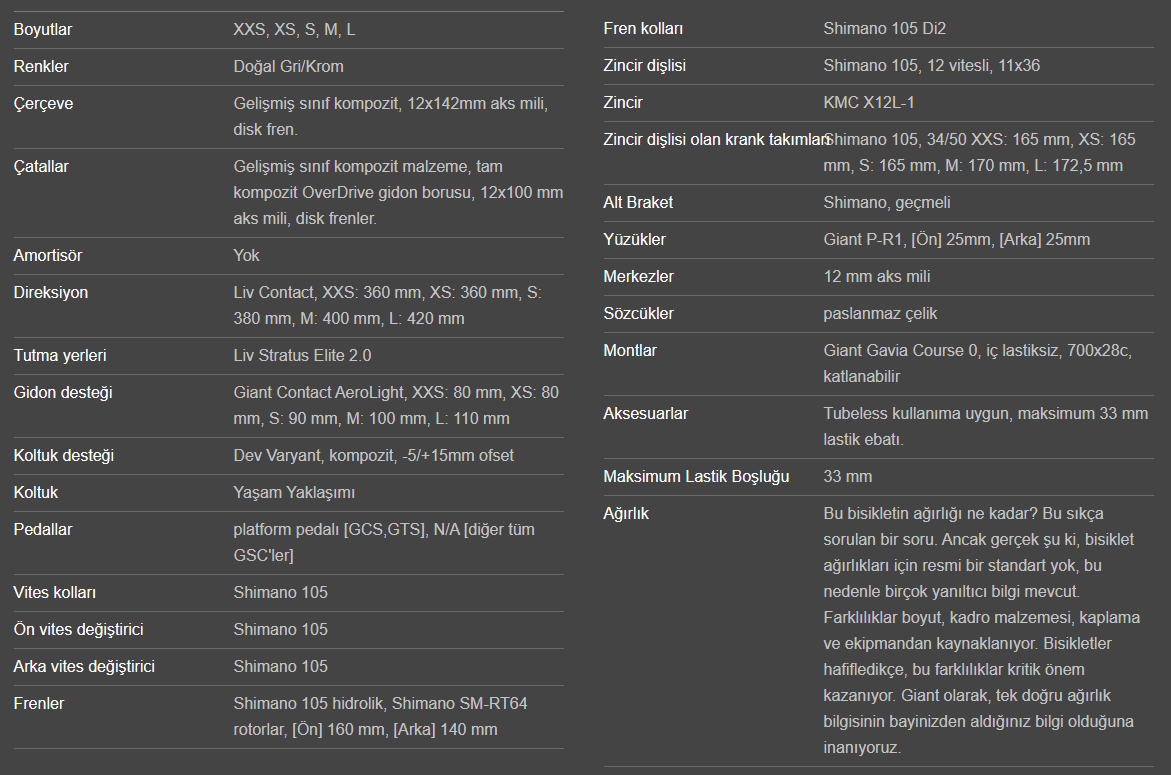Select the 'Sözcükler' label
Viewport: 1171px width, 775px height.
tap(639, 314)
